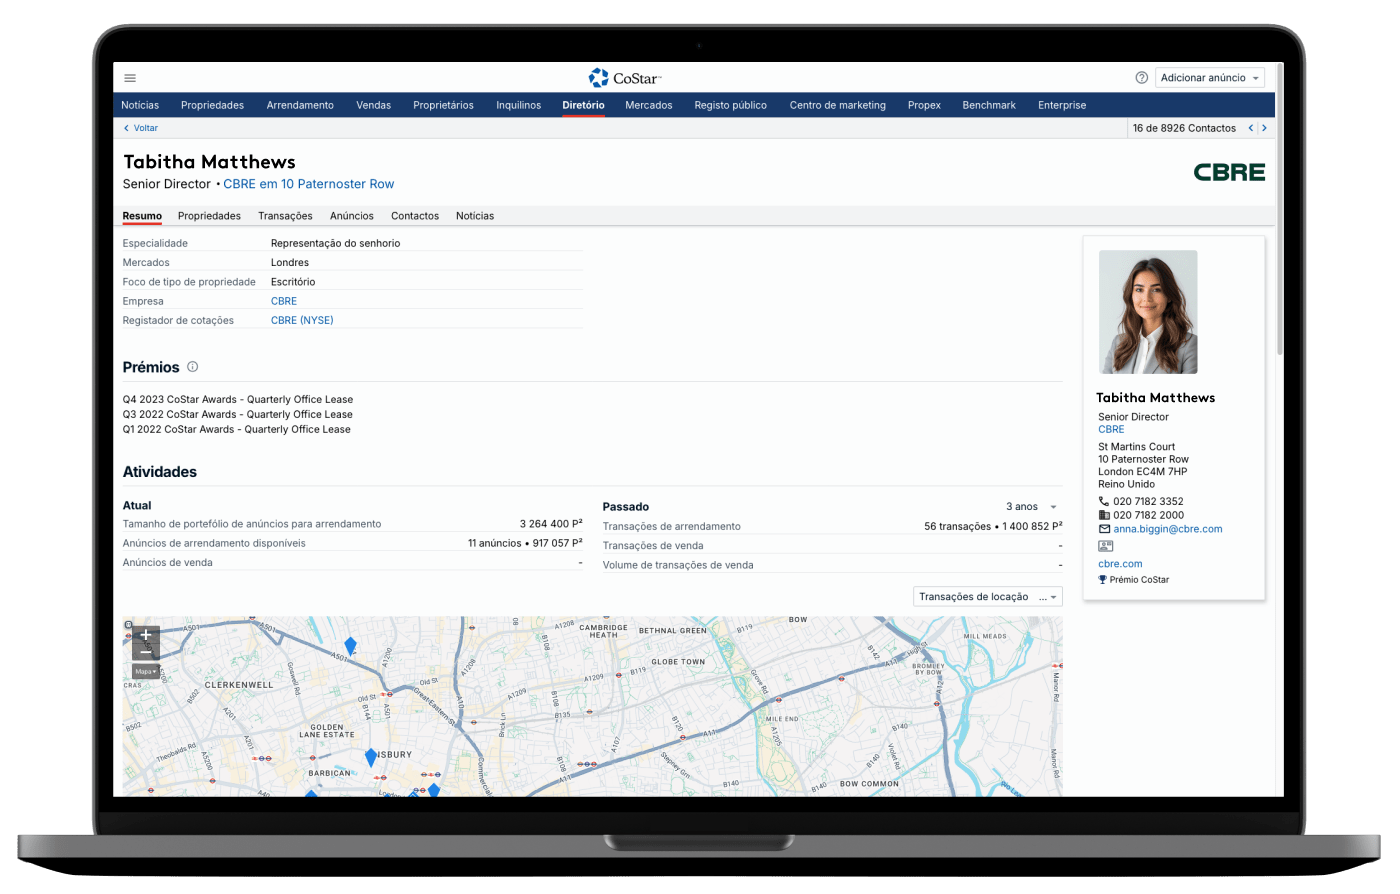The width and height of the screenshot is (1400, 894).
Task: Switch to the Anúncios tab
Action: [352, 216]
